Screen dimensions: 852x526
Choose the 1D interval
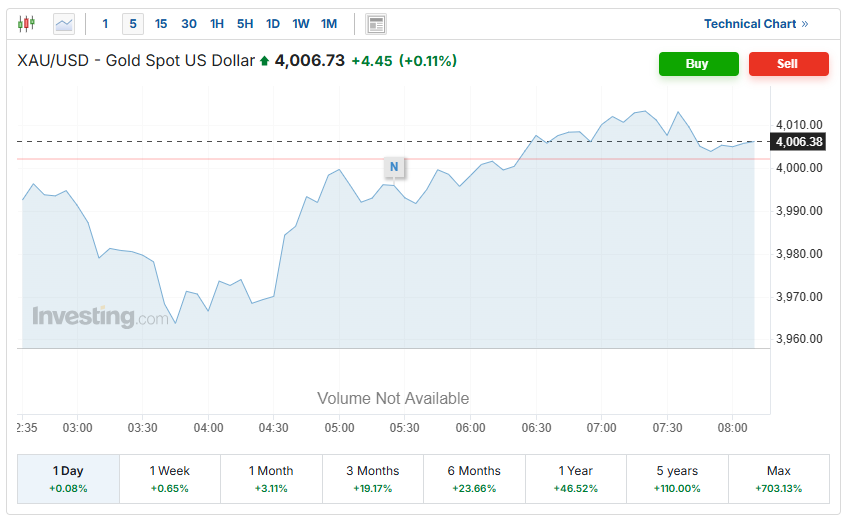click(273, 24)
